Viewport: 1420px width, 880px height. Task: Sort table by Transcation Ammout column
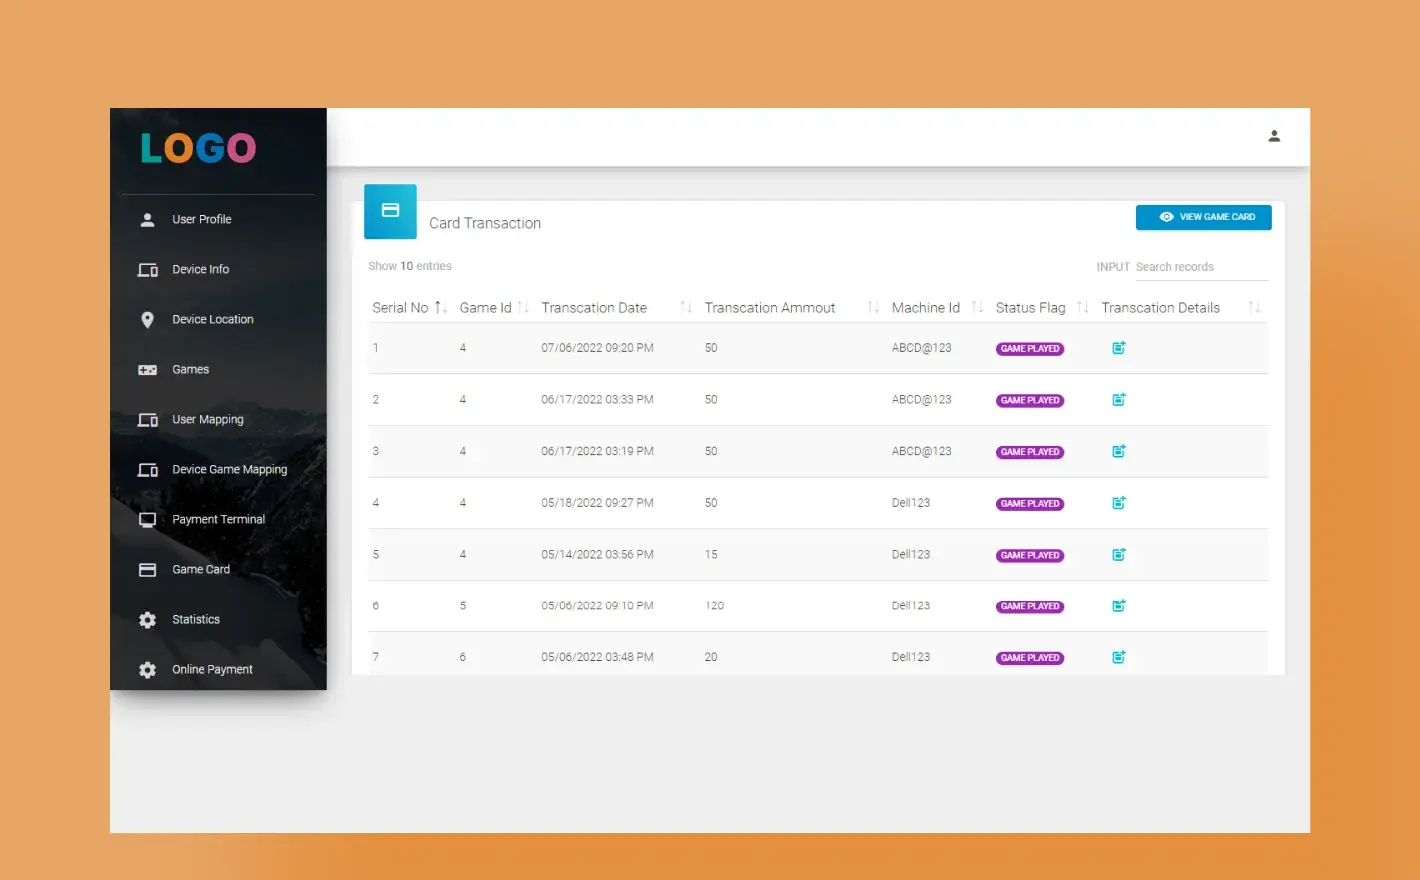point(770,308)
